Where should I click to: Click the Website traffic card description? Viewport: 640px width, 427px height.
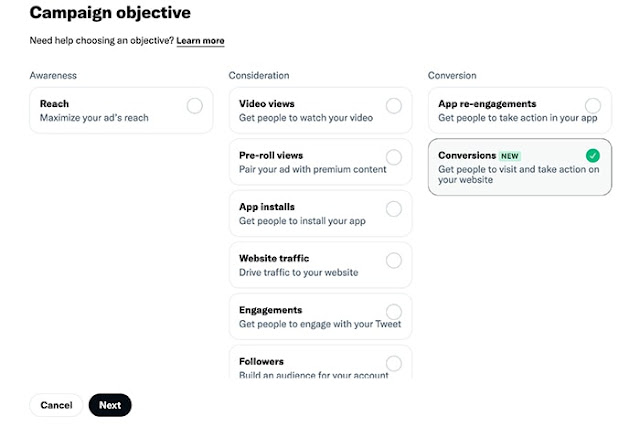click(298, 272)
